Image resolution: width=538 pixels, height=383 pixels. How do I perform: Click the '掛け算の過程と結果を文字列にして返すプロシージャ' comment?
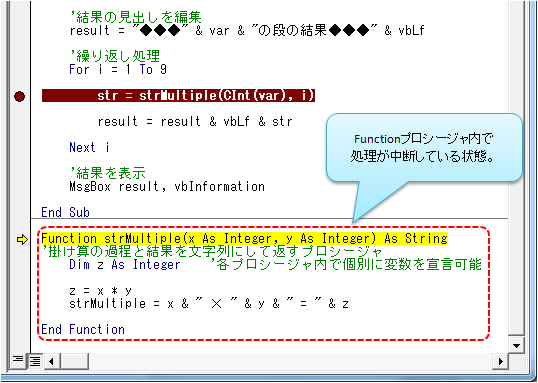coord(212,252)
